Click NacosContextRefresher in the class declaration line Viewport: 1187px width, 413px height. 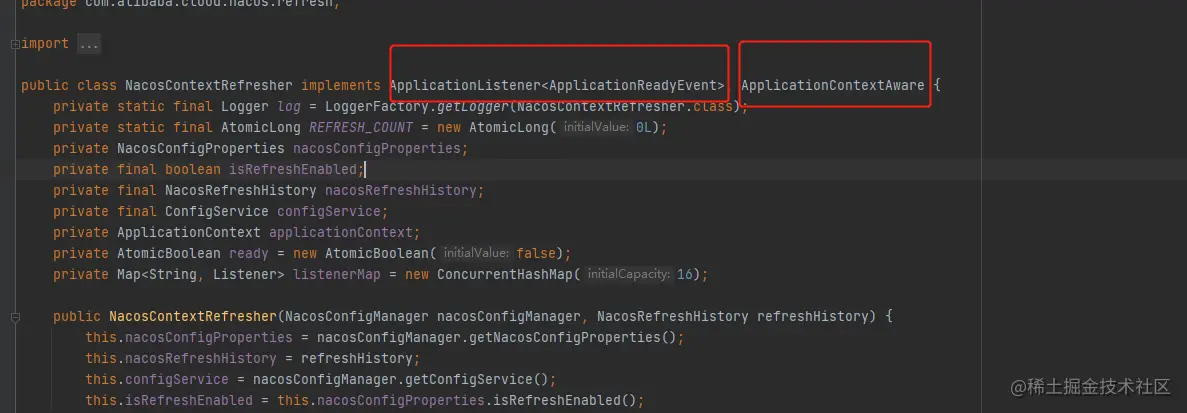(209, 85)
